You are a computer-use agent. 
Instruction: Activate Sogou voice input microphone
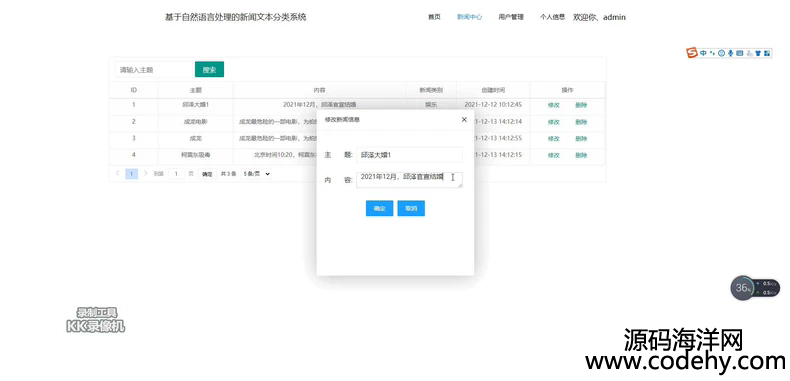[x=731, y=53]
